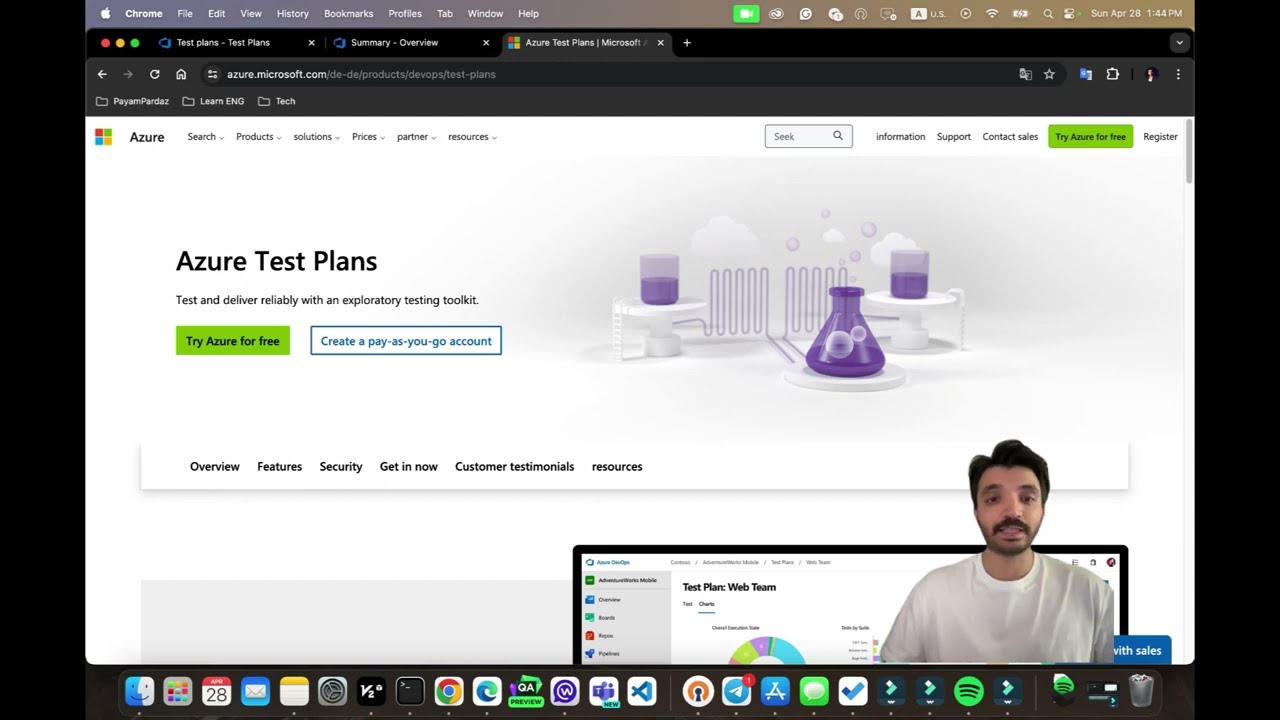Open the History menu in menu bar
Screen dimensions: 1280x720
tap(292, 14)
